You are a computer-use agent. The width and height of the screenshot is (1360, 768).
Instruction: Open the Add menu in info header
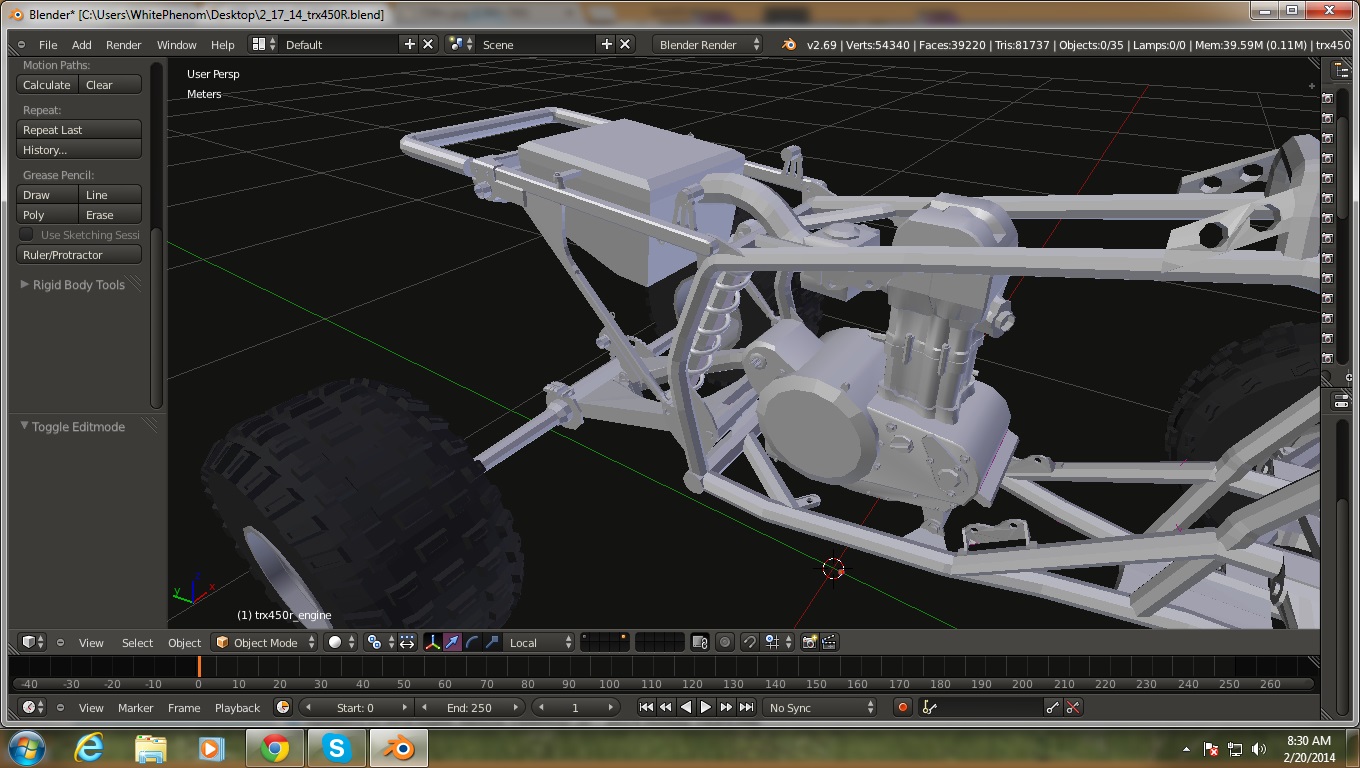pos(82,45)
